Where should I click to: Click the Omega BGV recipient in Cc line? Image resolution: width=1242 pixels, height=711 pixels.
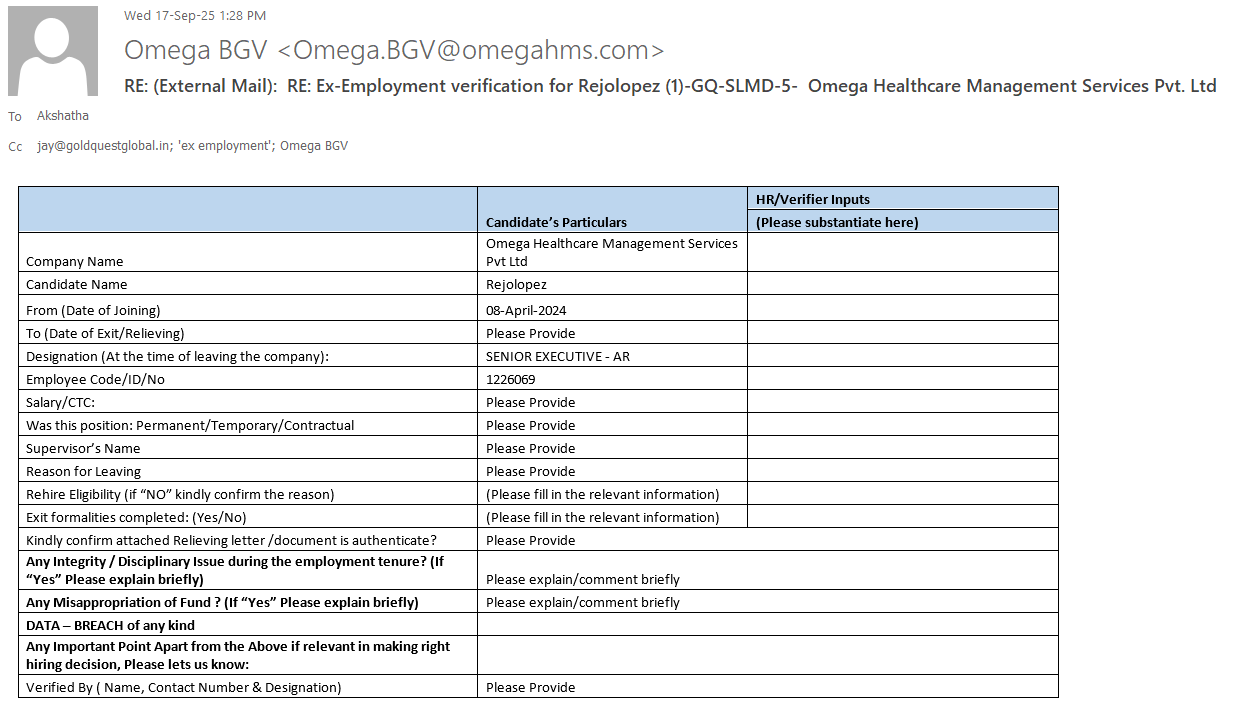click(314, 146)
